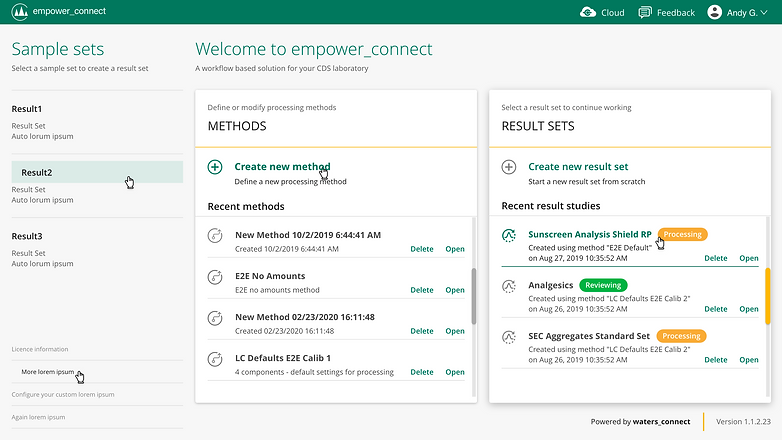The image size is (782, 440).
Task: Delete Sunscreen Analysis Shield RP result set
Action: click(716, 258)
